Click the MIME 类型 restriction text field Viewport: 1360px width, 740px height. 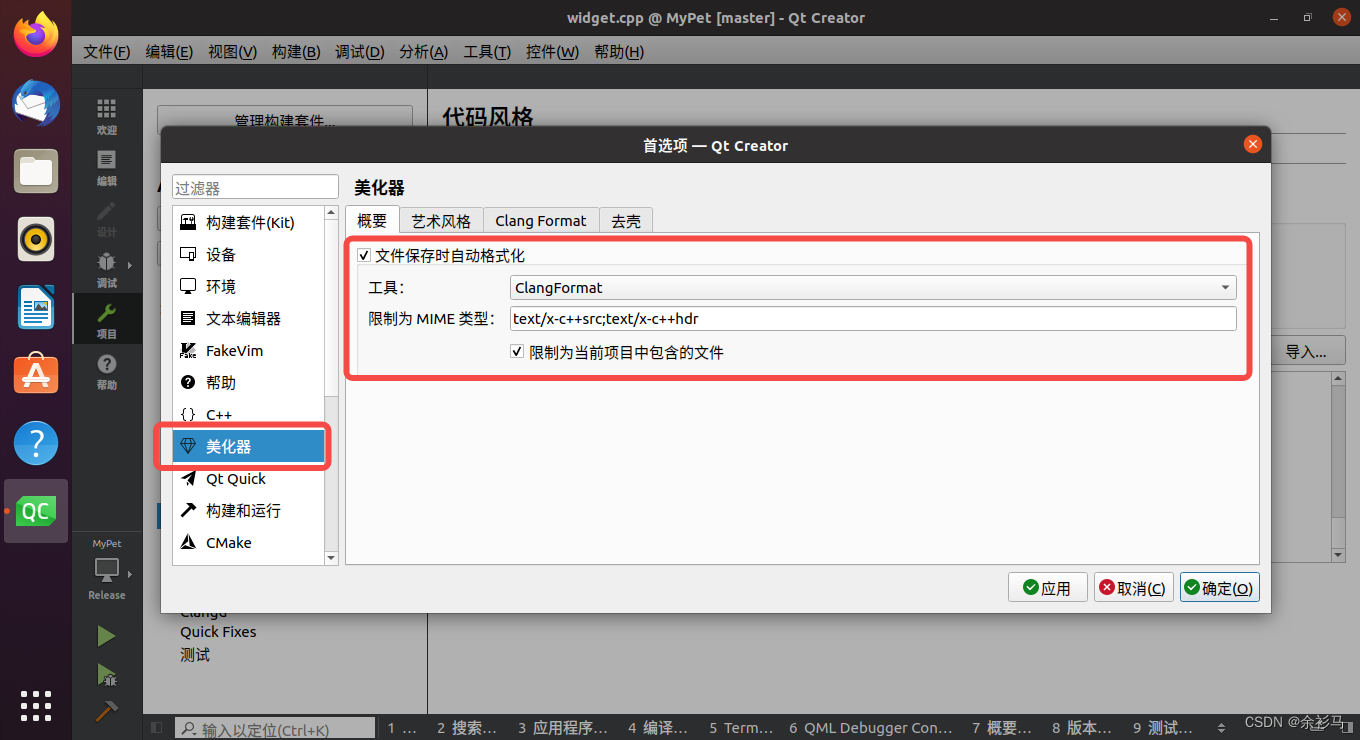(x=873, y=319)
